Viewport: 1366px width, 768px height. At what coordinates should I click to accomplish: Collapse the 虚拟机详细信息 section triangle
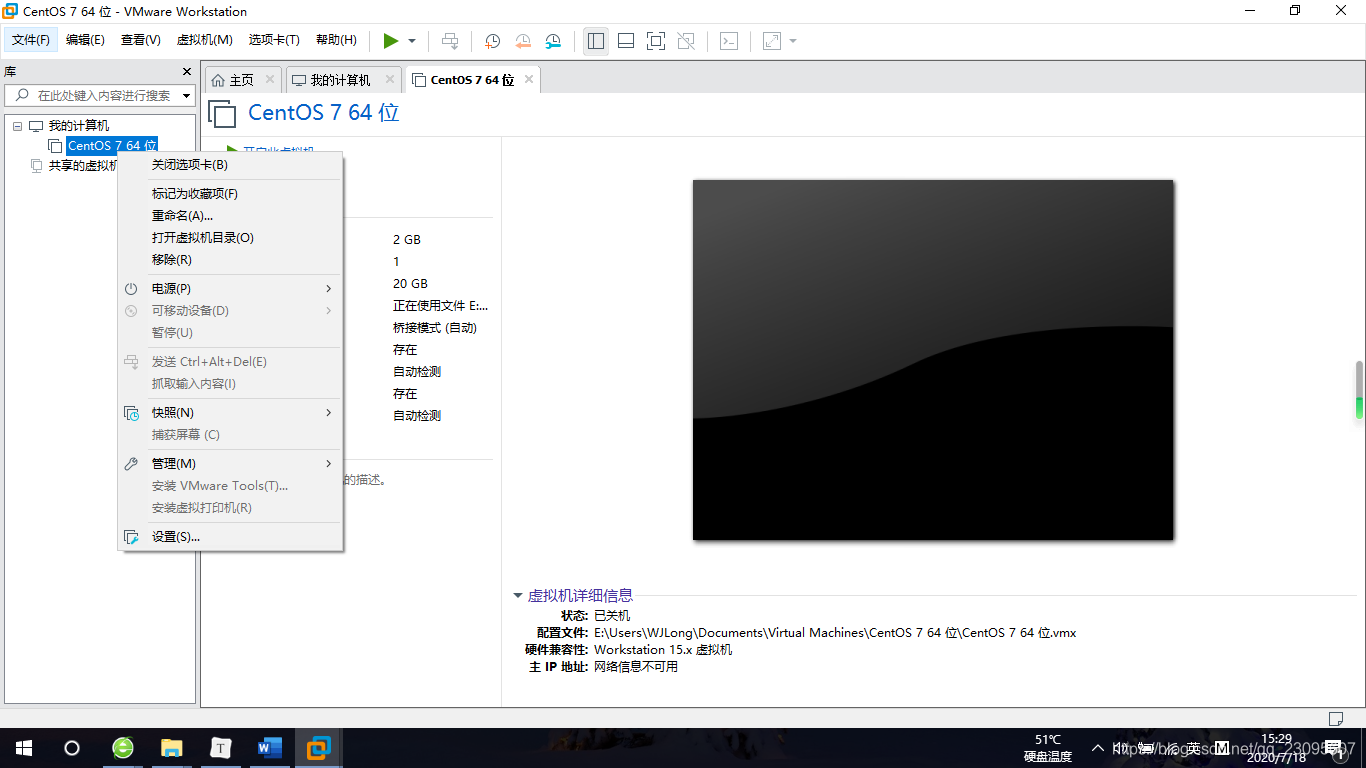click(x=518, y=596)
